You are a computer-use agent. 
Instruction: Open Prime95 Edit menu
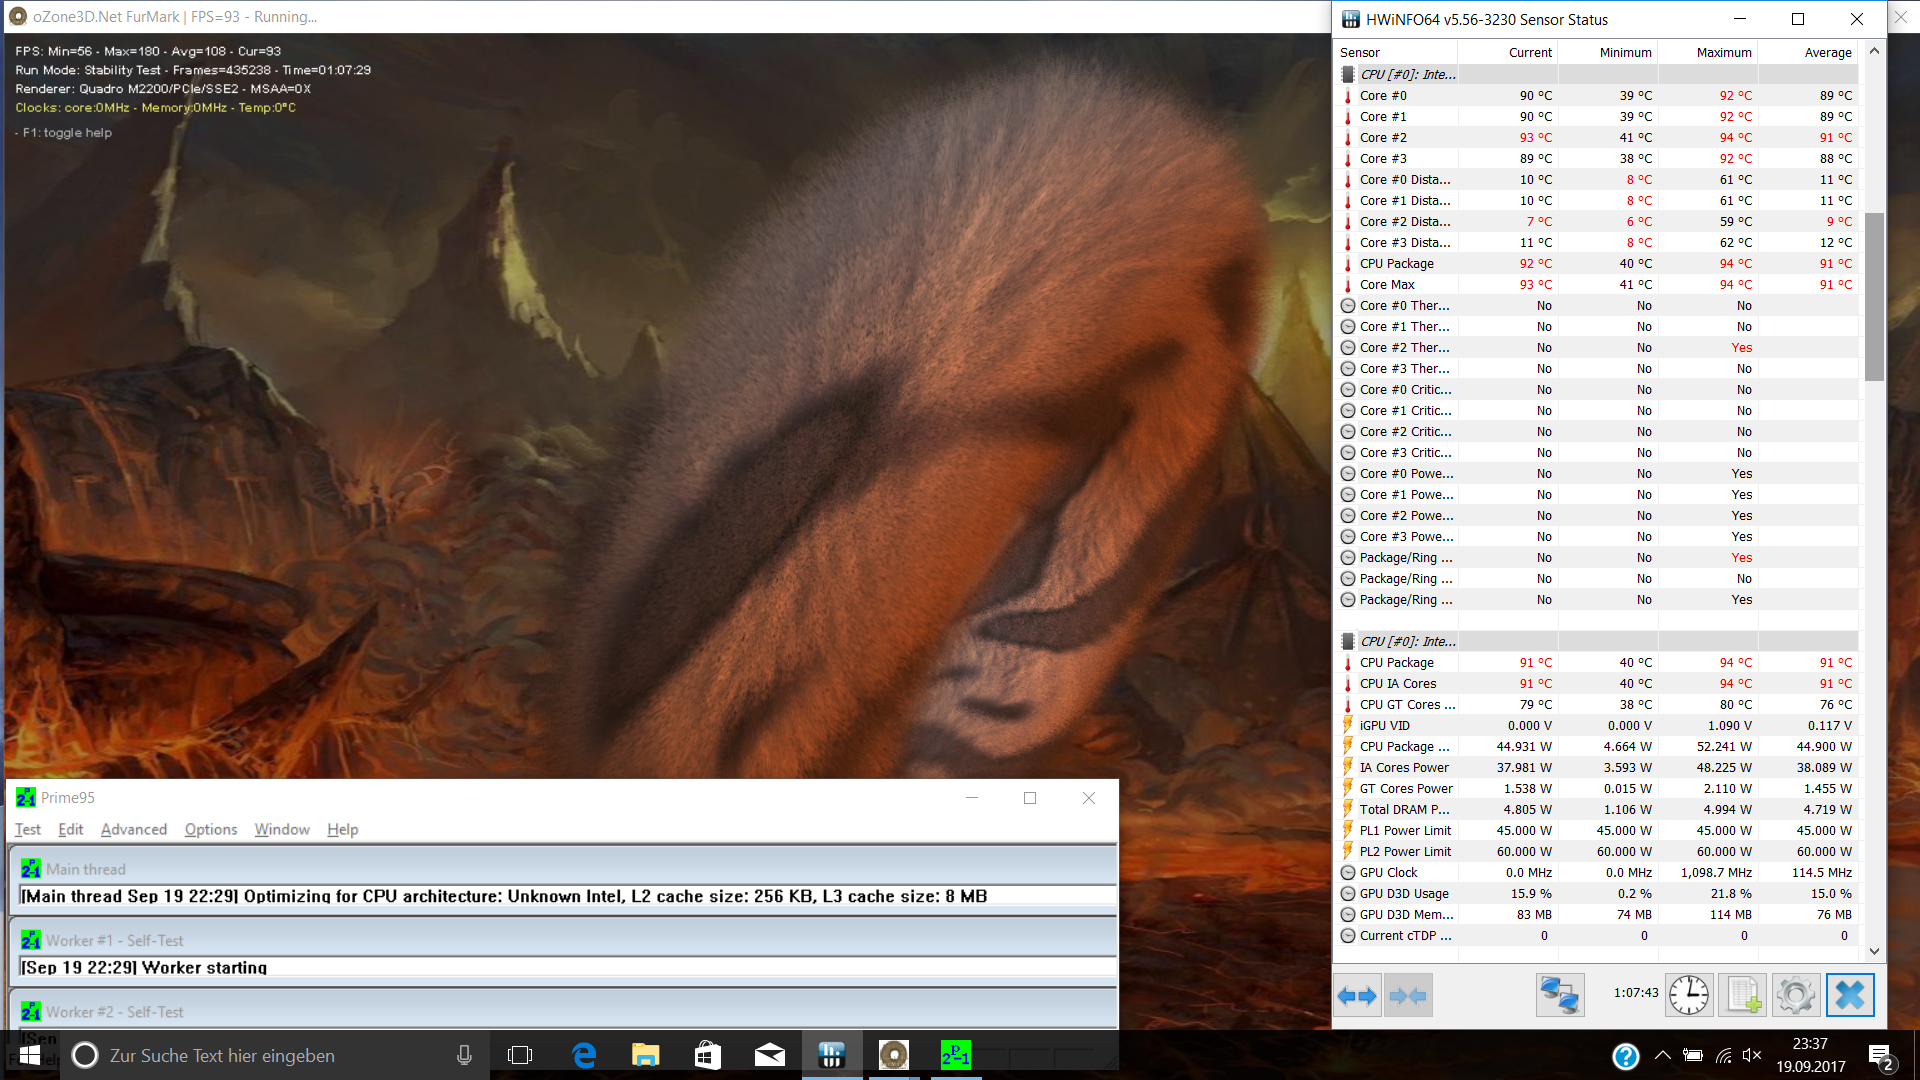(x=71, y=830)
